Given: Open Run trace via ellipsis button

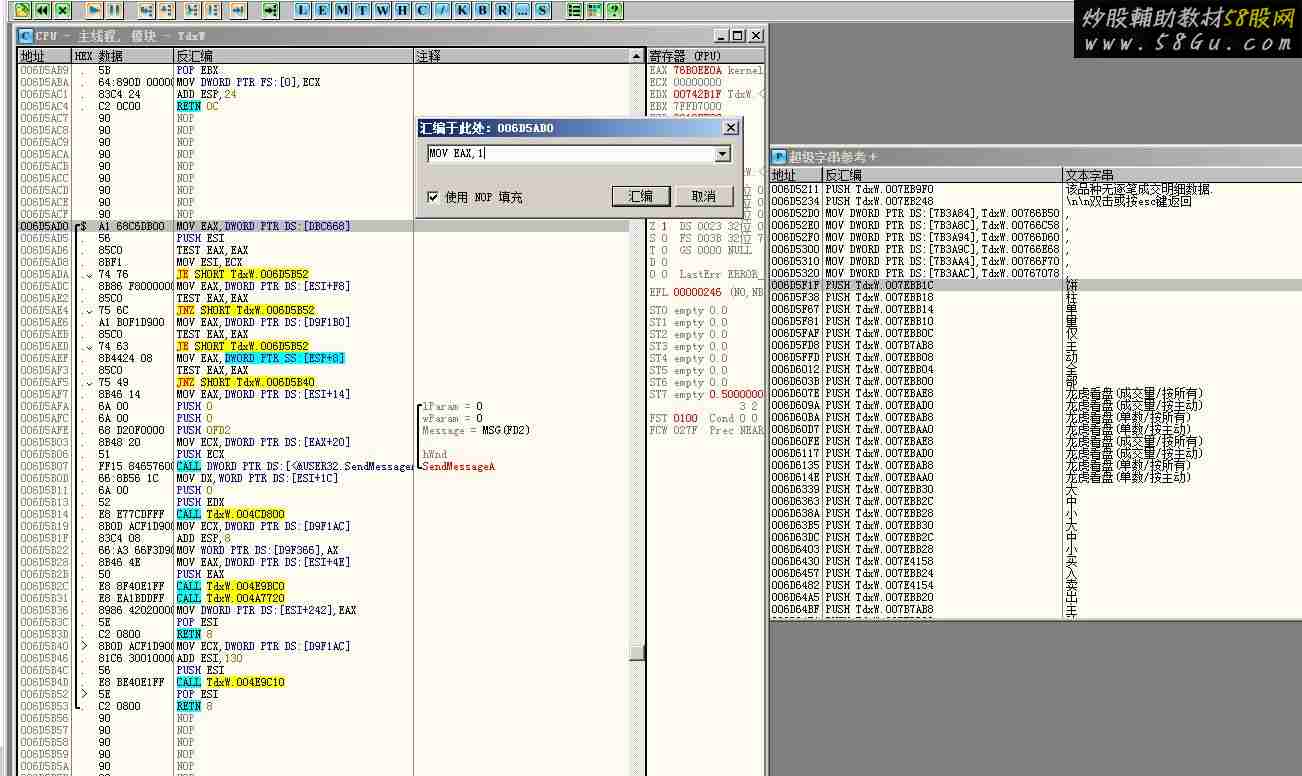Looking at the screenshot, I should point(521,10).
